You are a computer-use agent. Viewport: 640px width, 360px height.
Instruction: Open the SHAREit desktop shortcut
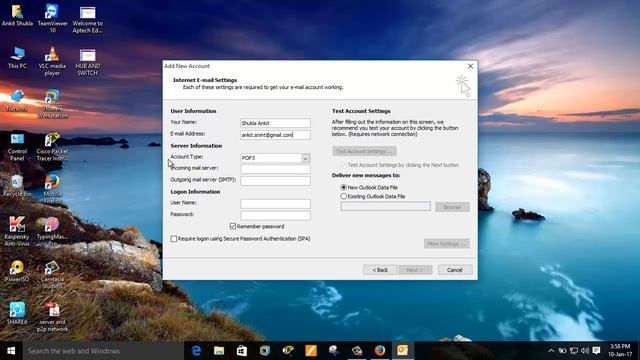coord(17,313)
